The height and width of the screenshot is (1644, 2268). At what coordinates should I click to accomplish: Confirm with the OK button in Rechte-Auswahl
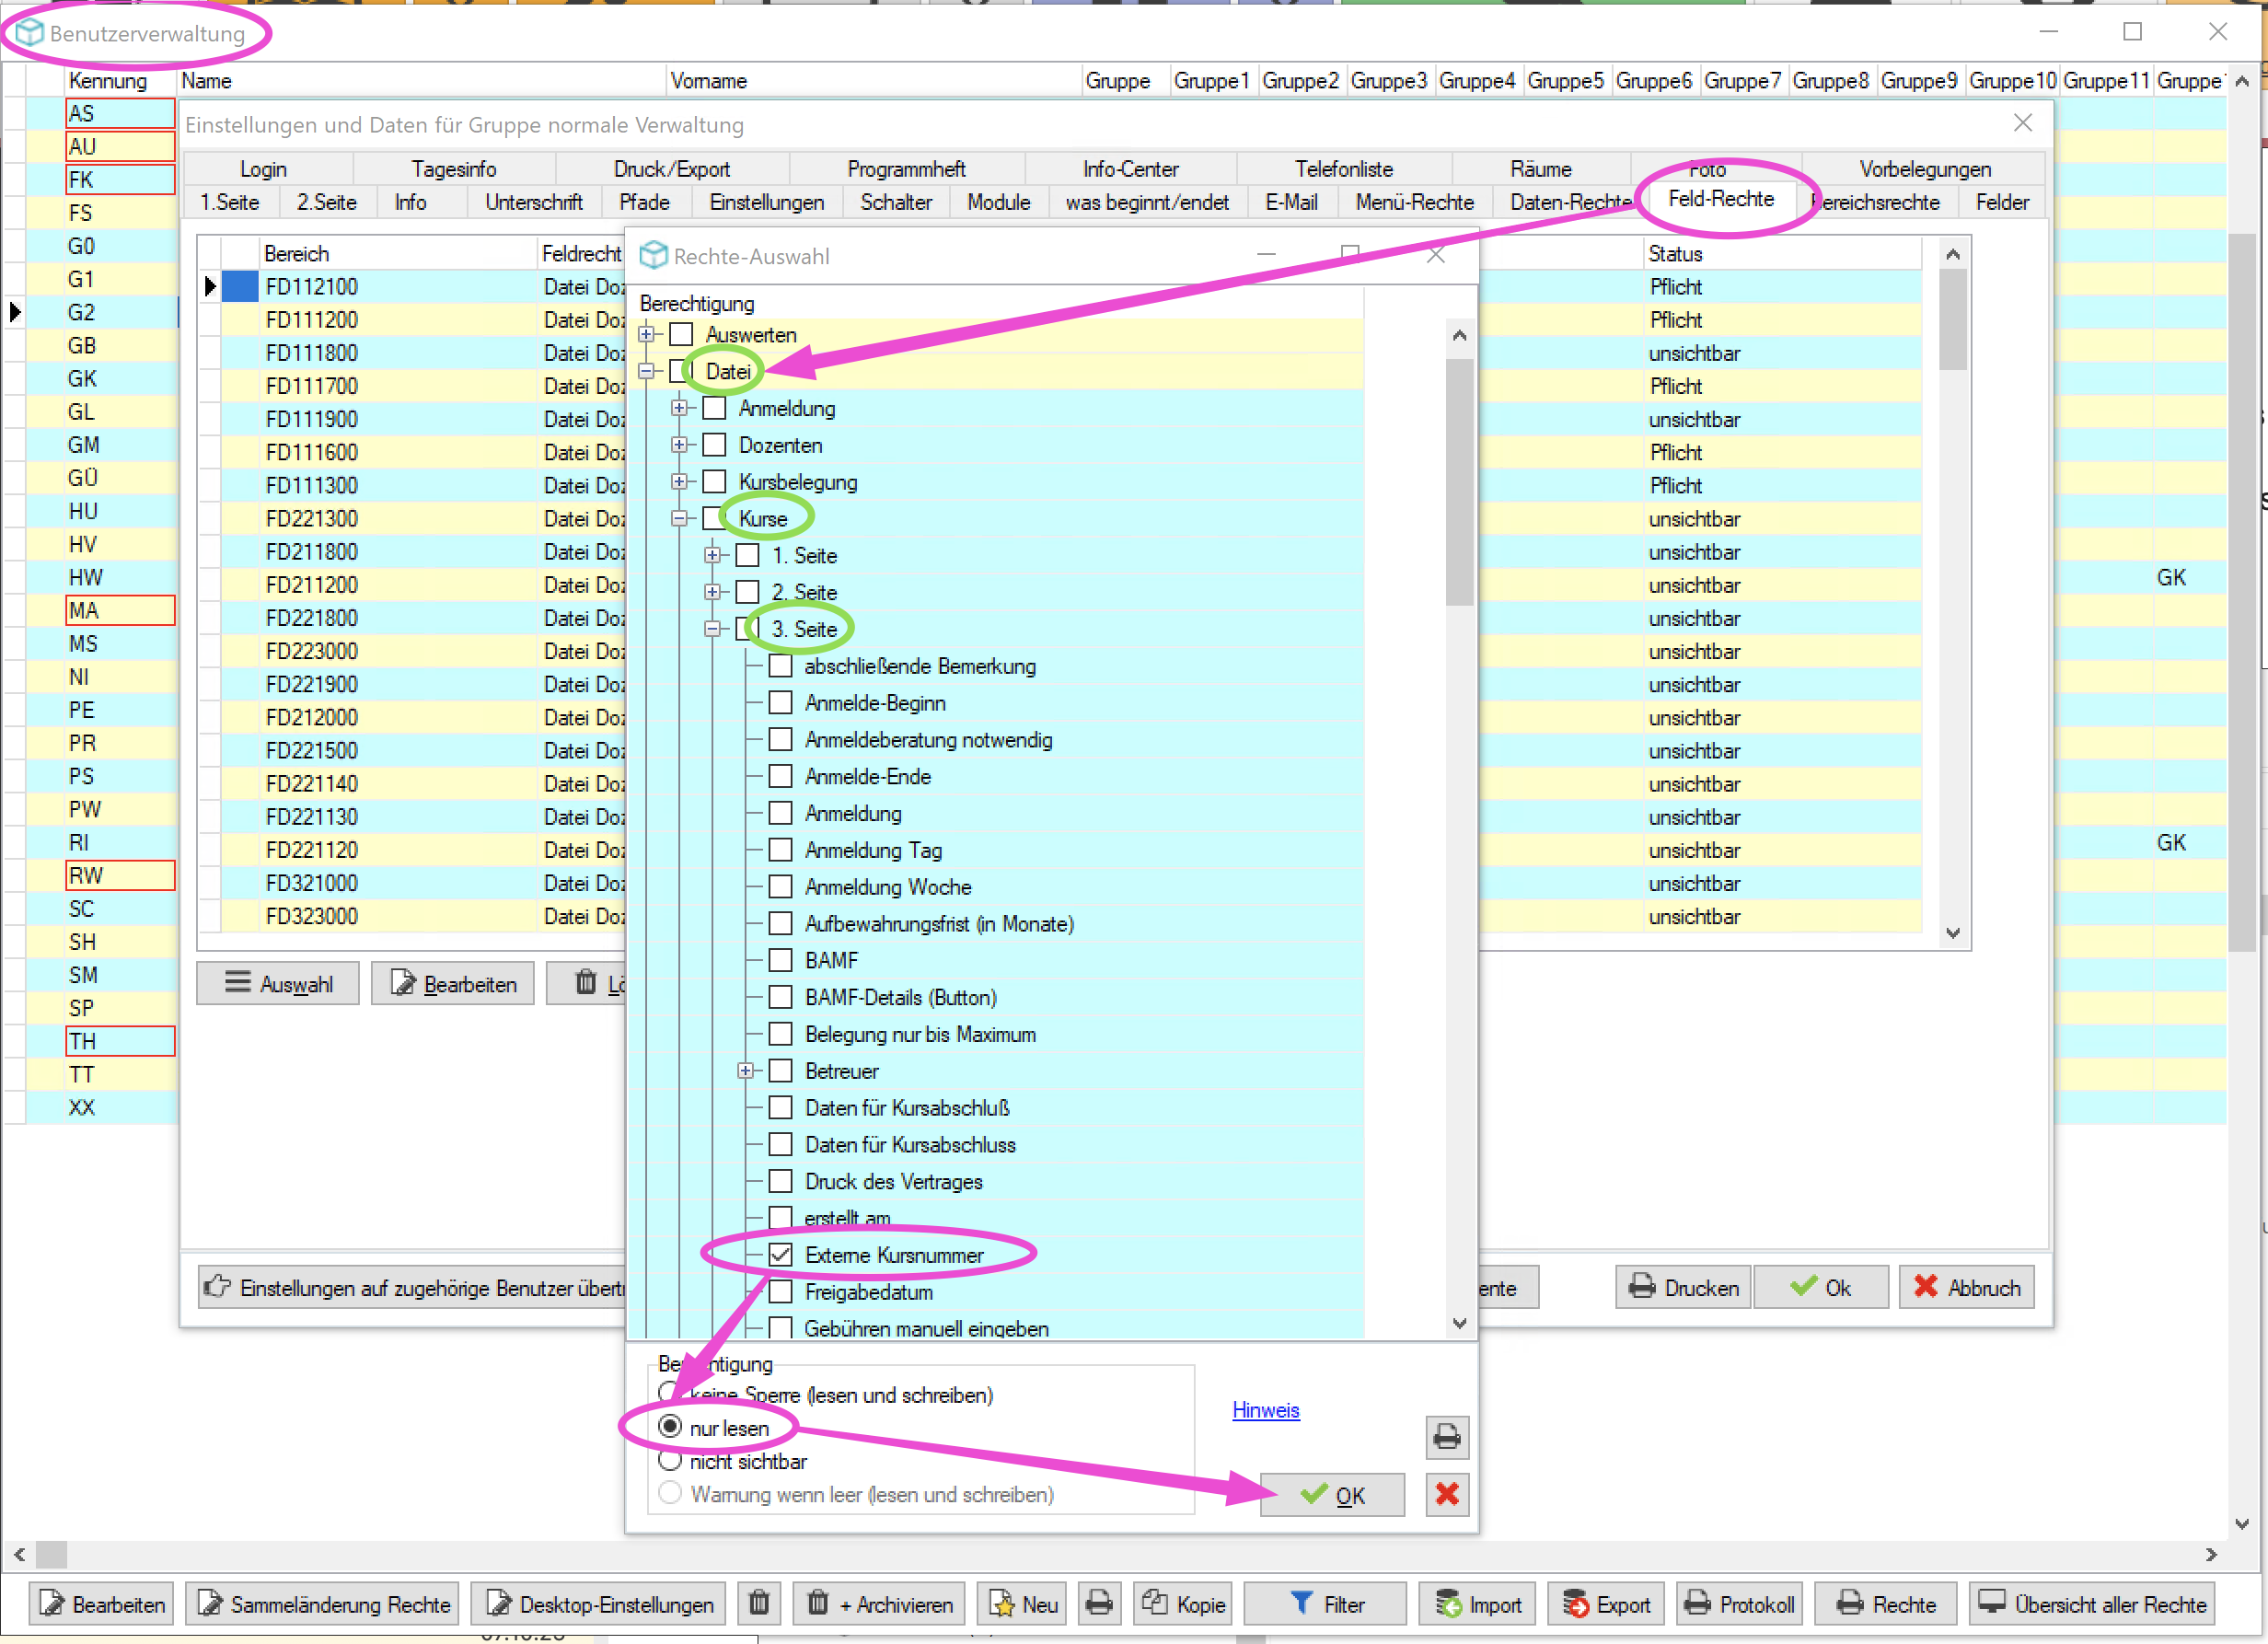coord(1331,1495)
